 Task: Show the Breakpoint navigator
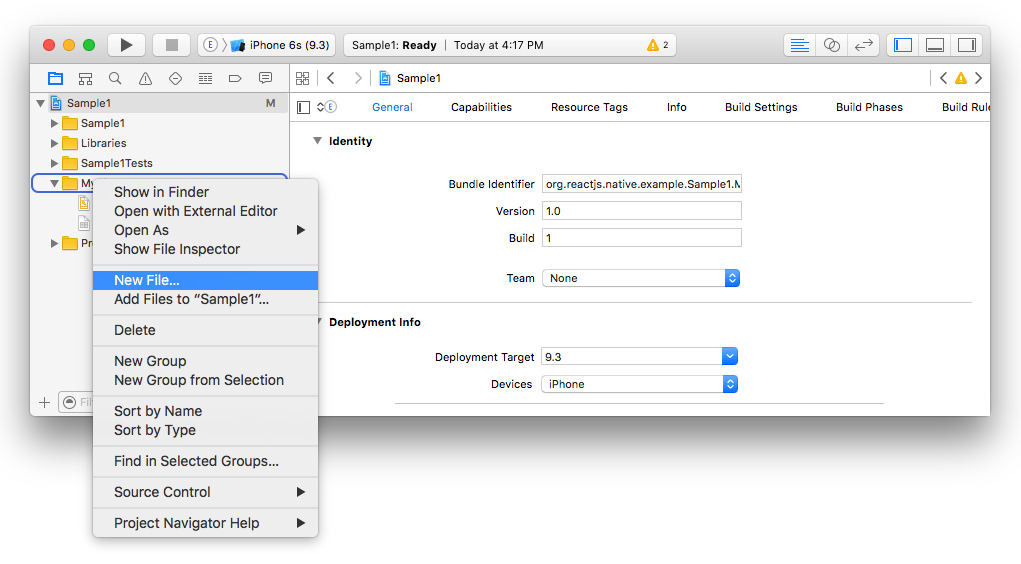235,78
